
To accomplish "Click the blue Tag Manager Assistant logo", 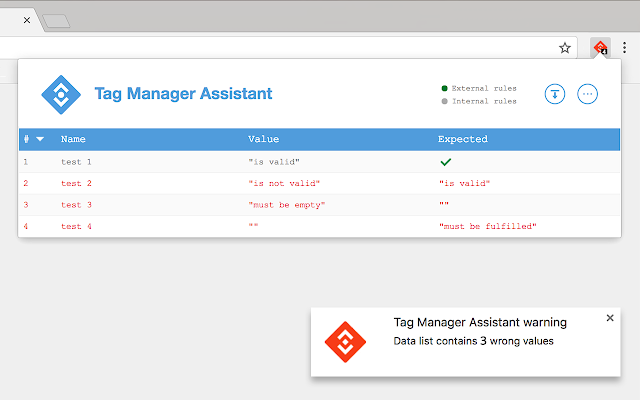I will (61, 95).
